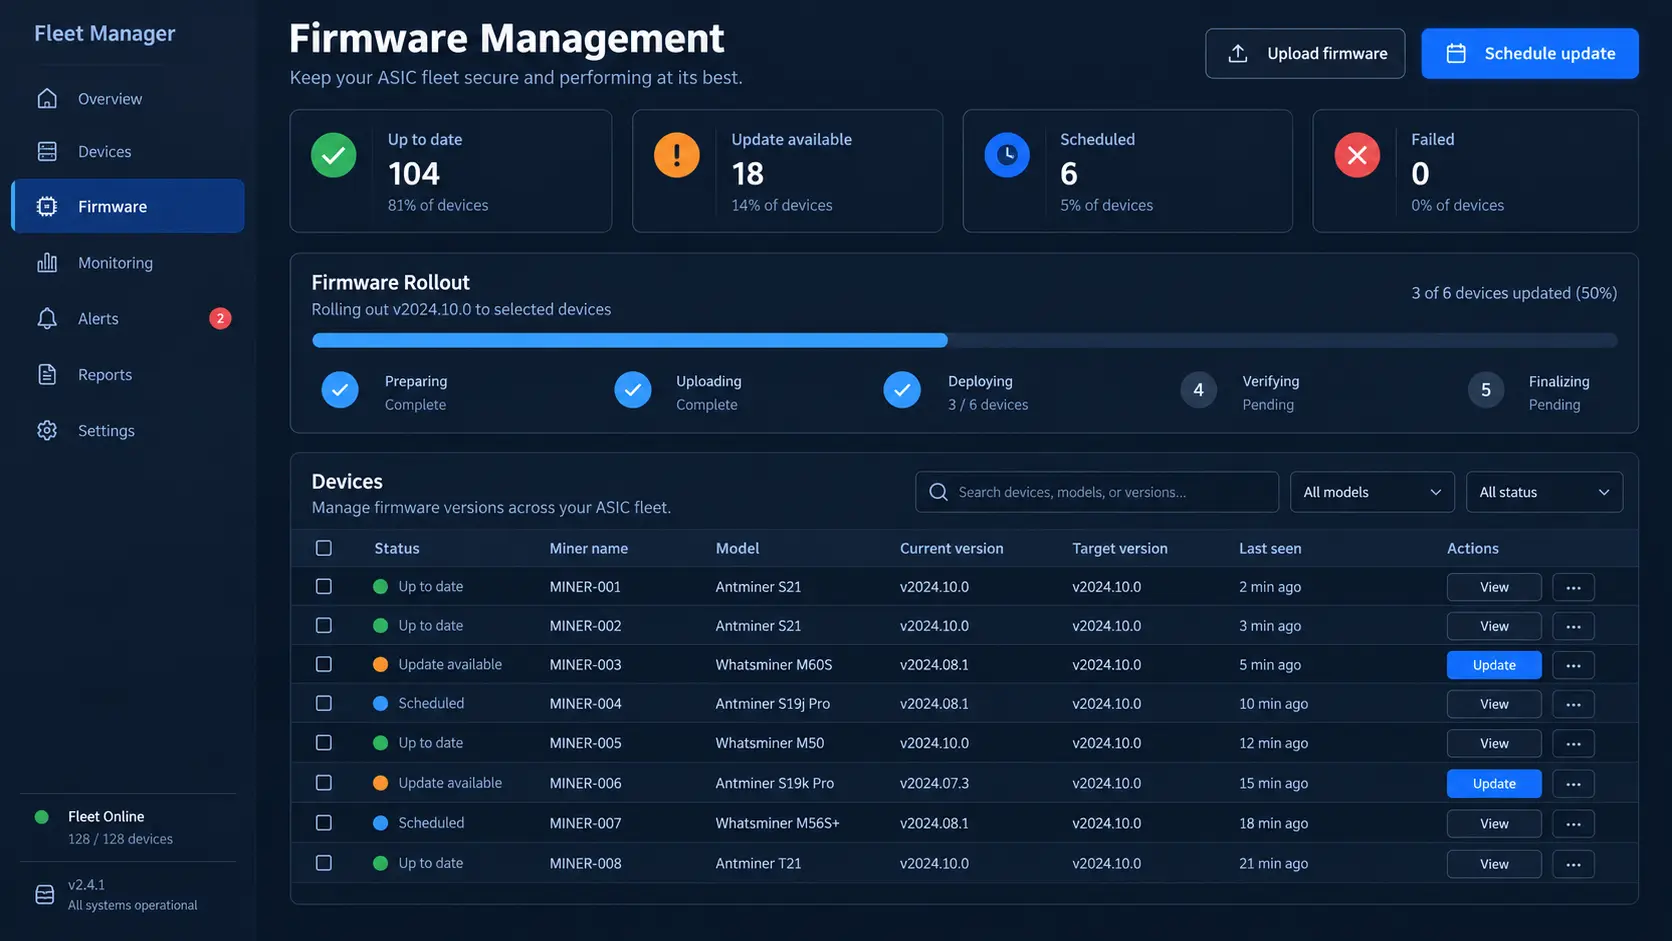Screen dimensions: 1672x941
Task: Open the Reports page
Action: click(127, 374)
